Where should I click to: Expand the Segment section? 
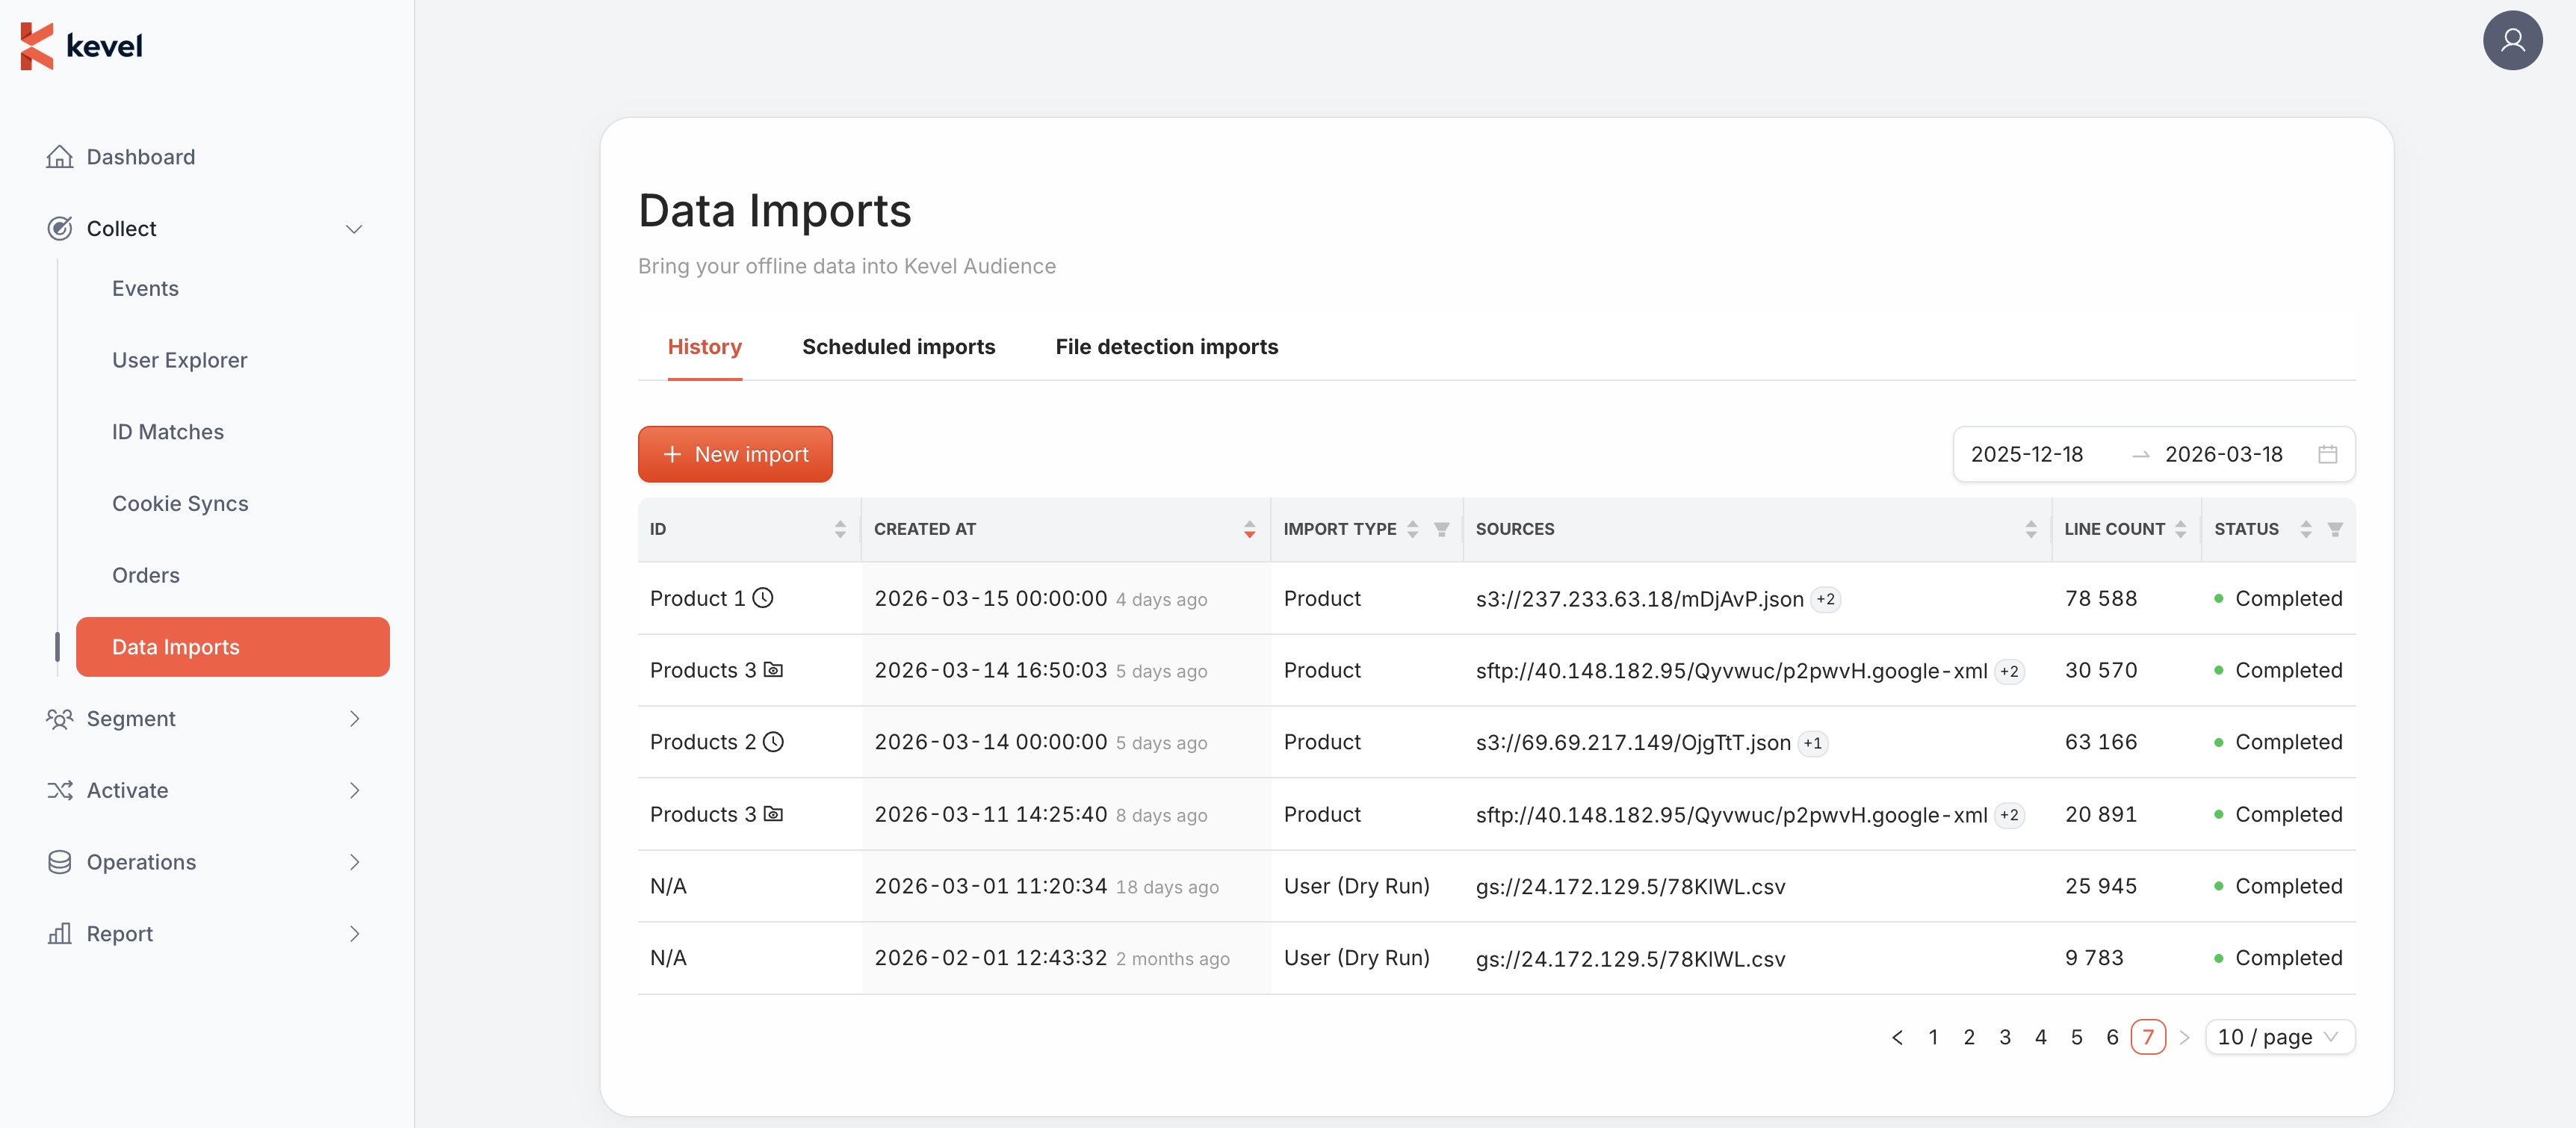click(x=354, y=718)
